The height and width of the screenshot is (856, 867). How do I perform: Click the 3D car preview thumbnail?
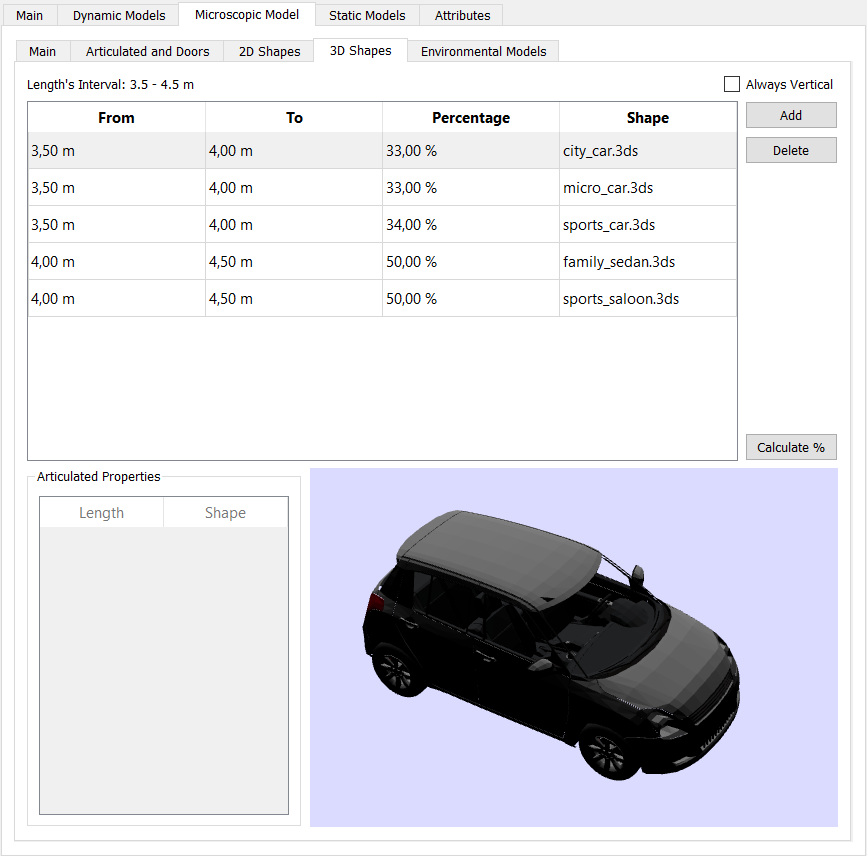point(573,649)
